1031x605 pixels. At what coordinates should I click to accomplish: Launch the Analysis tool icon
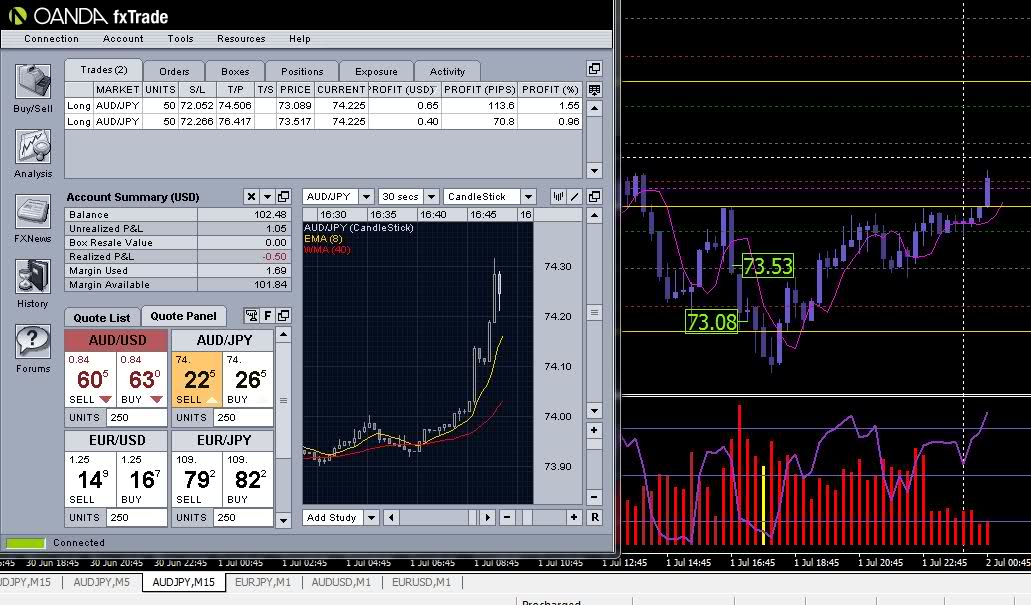tap(33, 150)
